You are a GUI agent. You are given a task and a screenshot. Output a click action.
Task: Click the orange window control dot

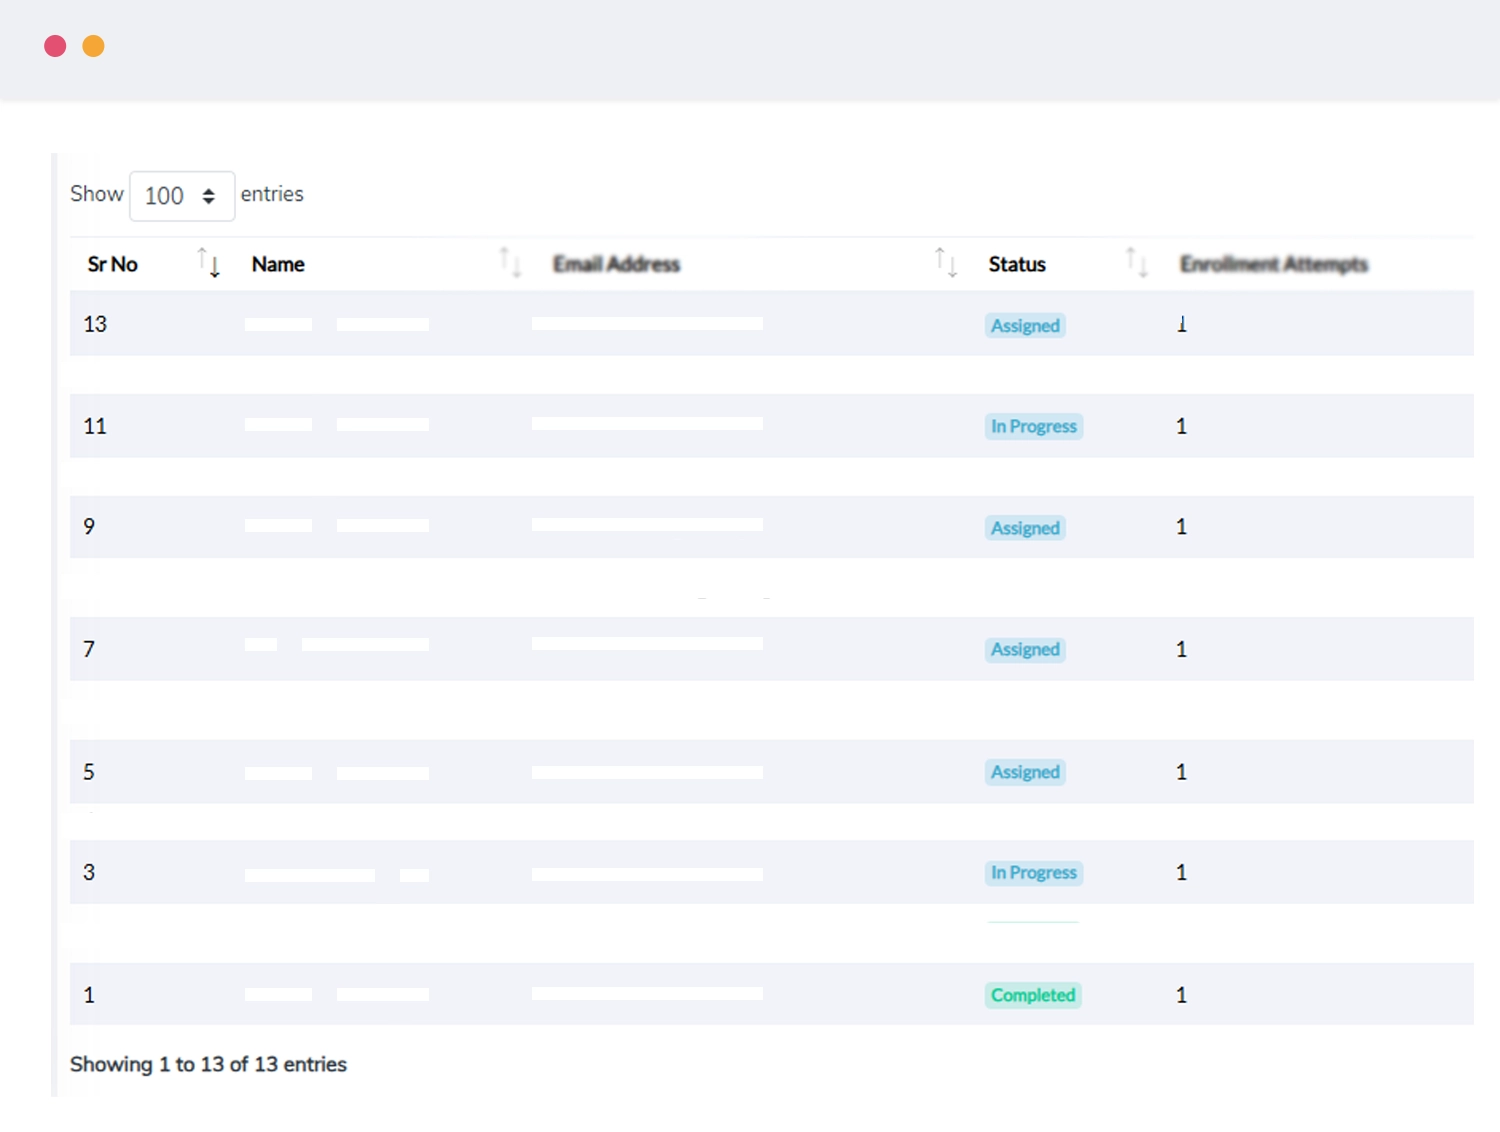coord(93,46)
